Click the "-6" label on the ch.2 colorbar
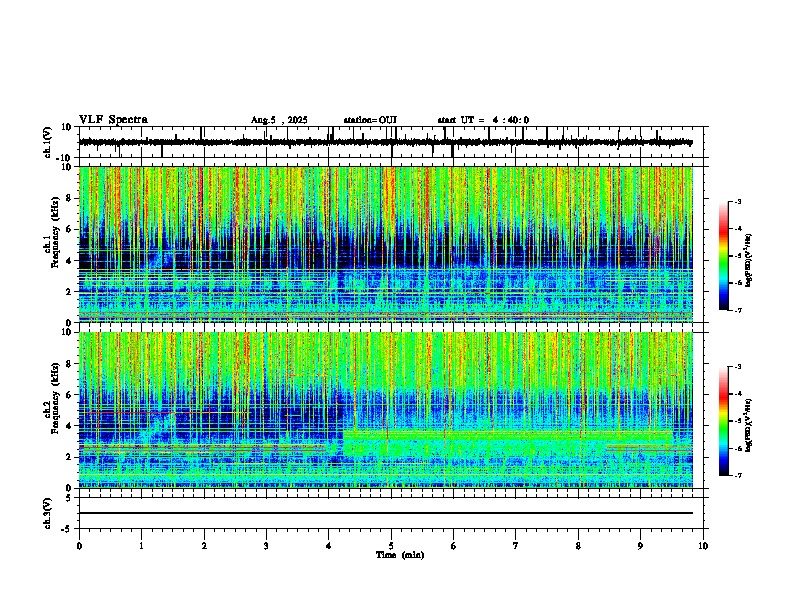The height and width of the screenshot is (612, 792). pos(737,448)
